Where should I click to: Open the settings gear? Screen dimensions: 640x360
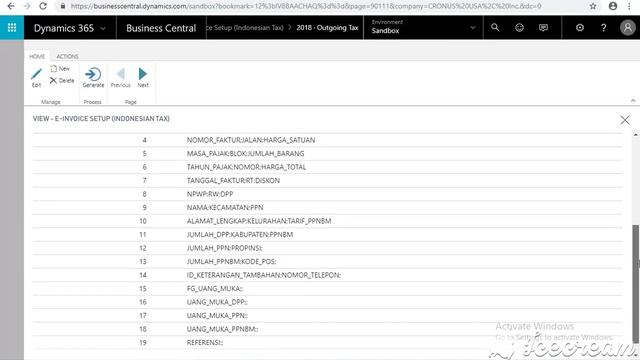tap(580, 27)
